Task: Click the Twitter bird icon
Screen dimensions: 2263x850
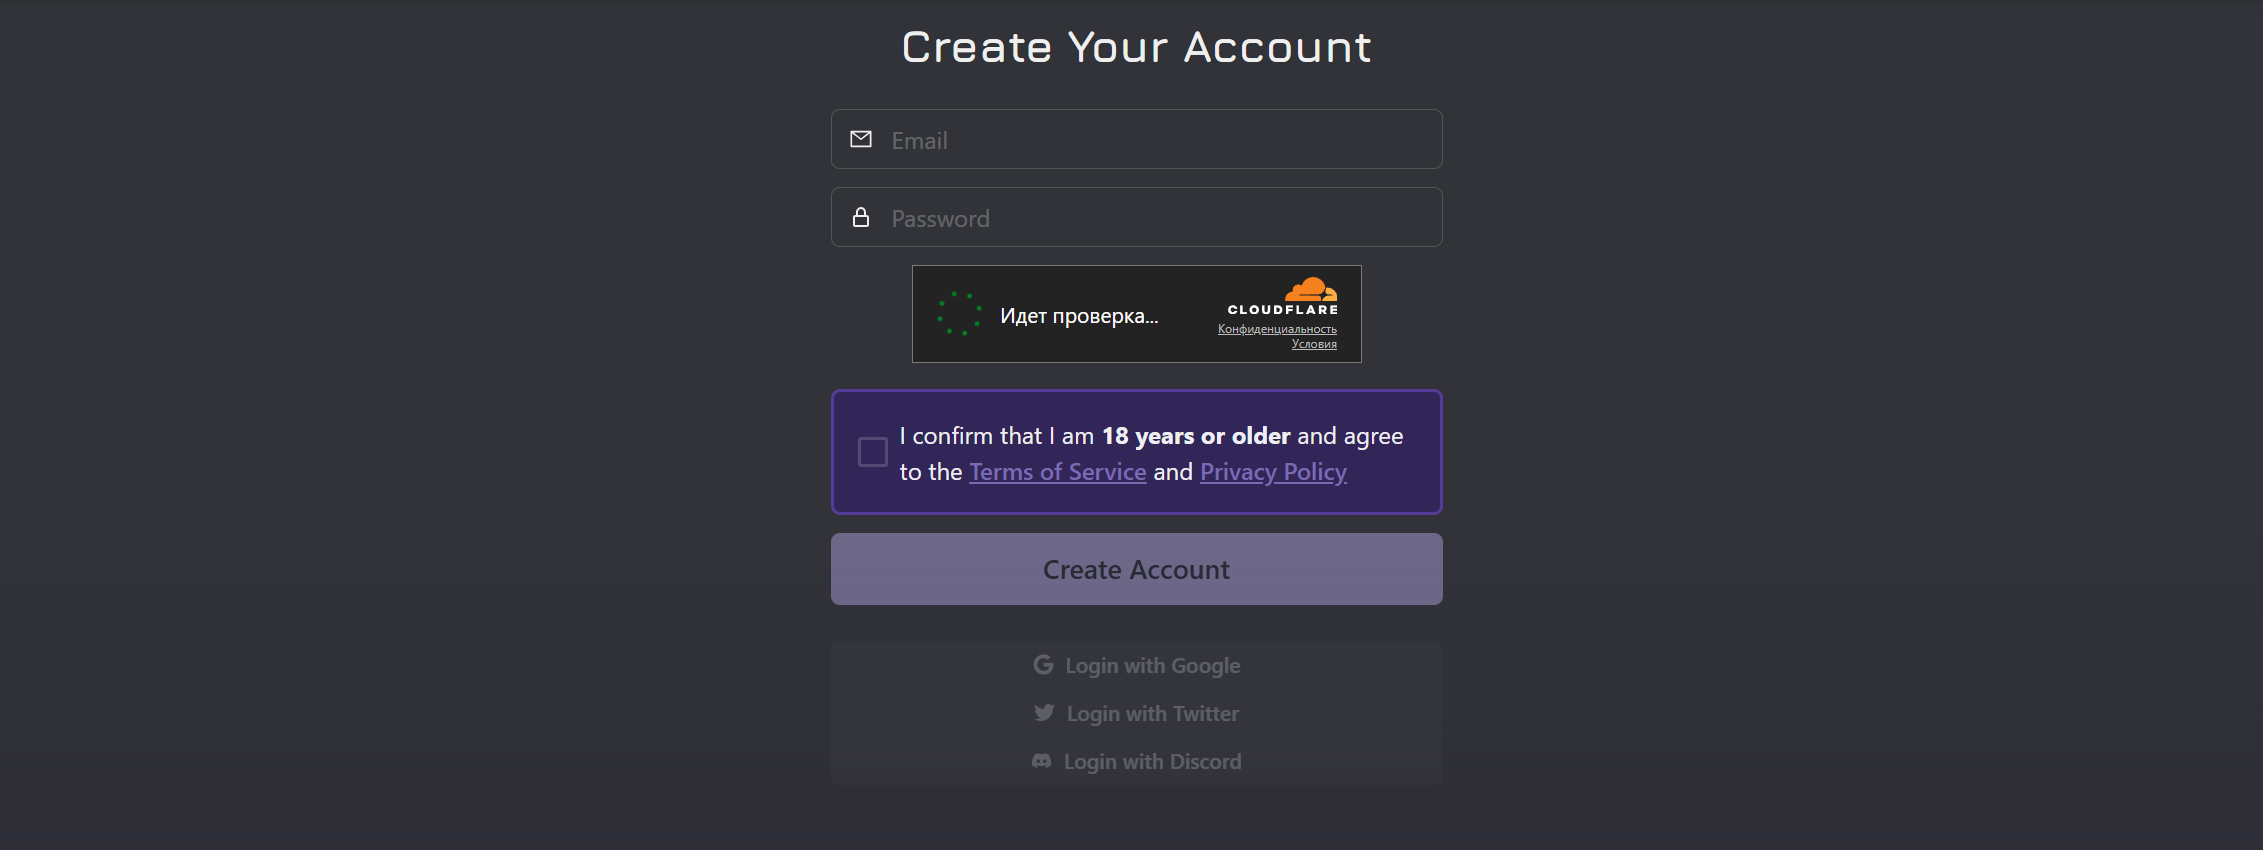Action: click(x=1044, y=713)
